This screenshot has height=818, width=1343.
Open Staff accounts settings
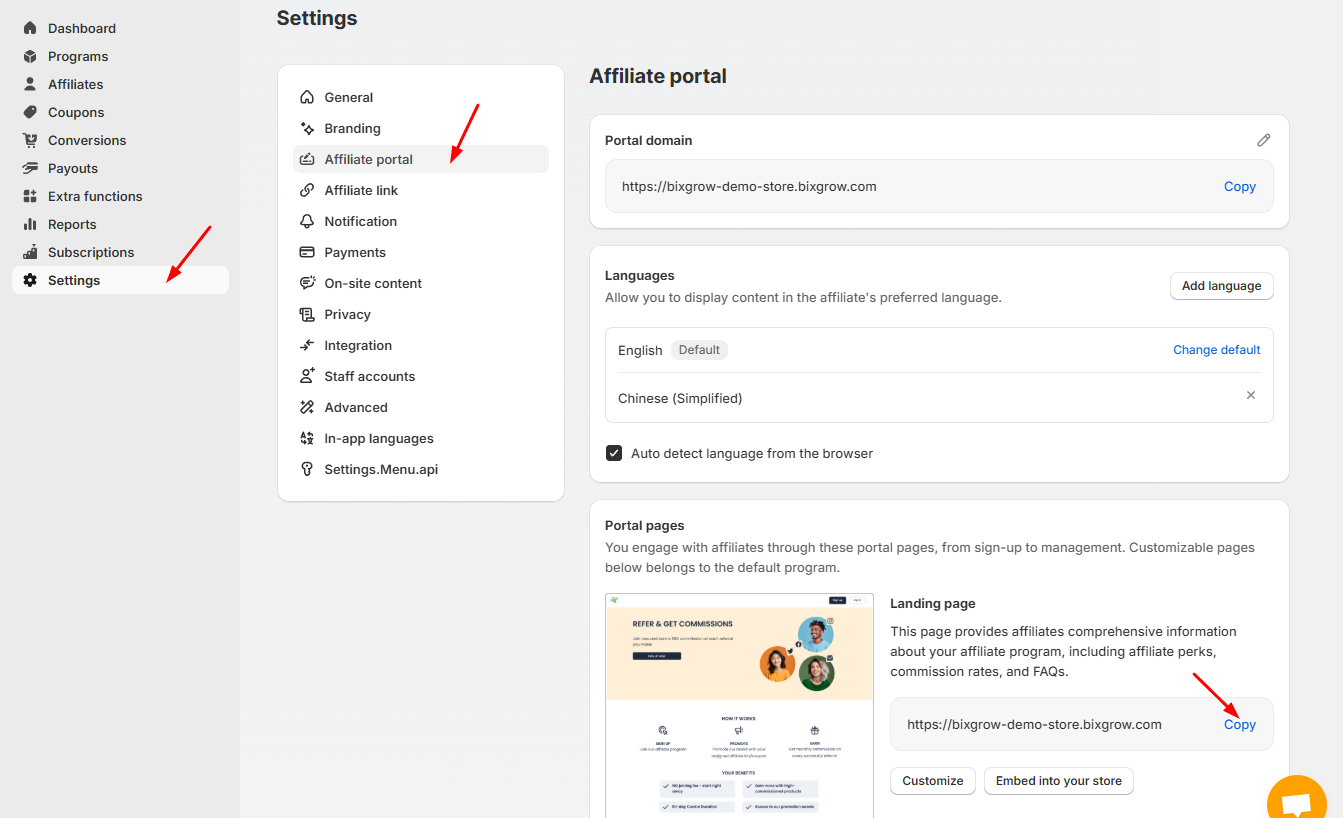click(369, 376)
